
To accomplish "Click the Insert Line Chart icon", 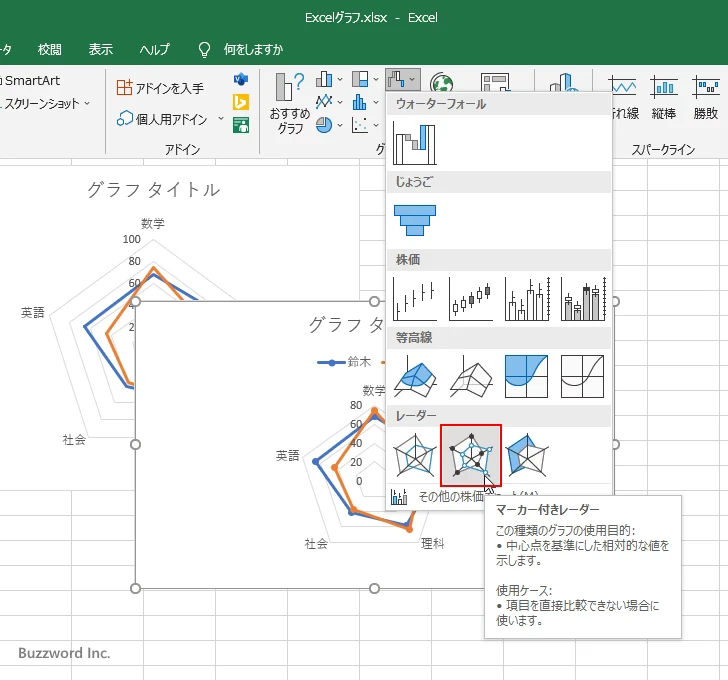I will click(324, 102).
